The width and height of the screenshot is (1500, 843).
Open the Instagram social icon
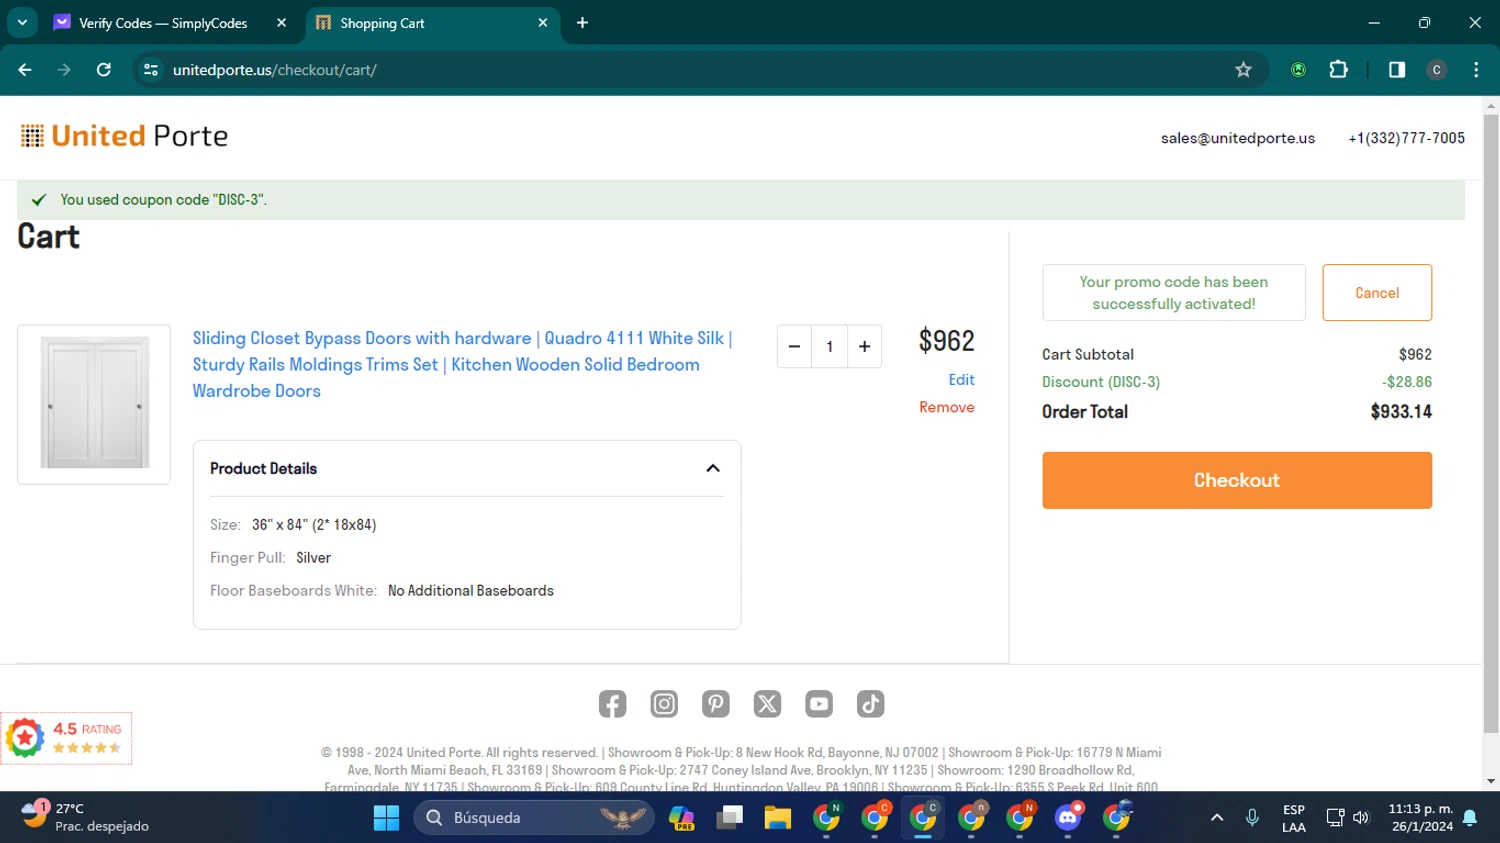[664, 704]
